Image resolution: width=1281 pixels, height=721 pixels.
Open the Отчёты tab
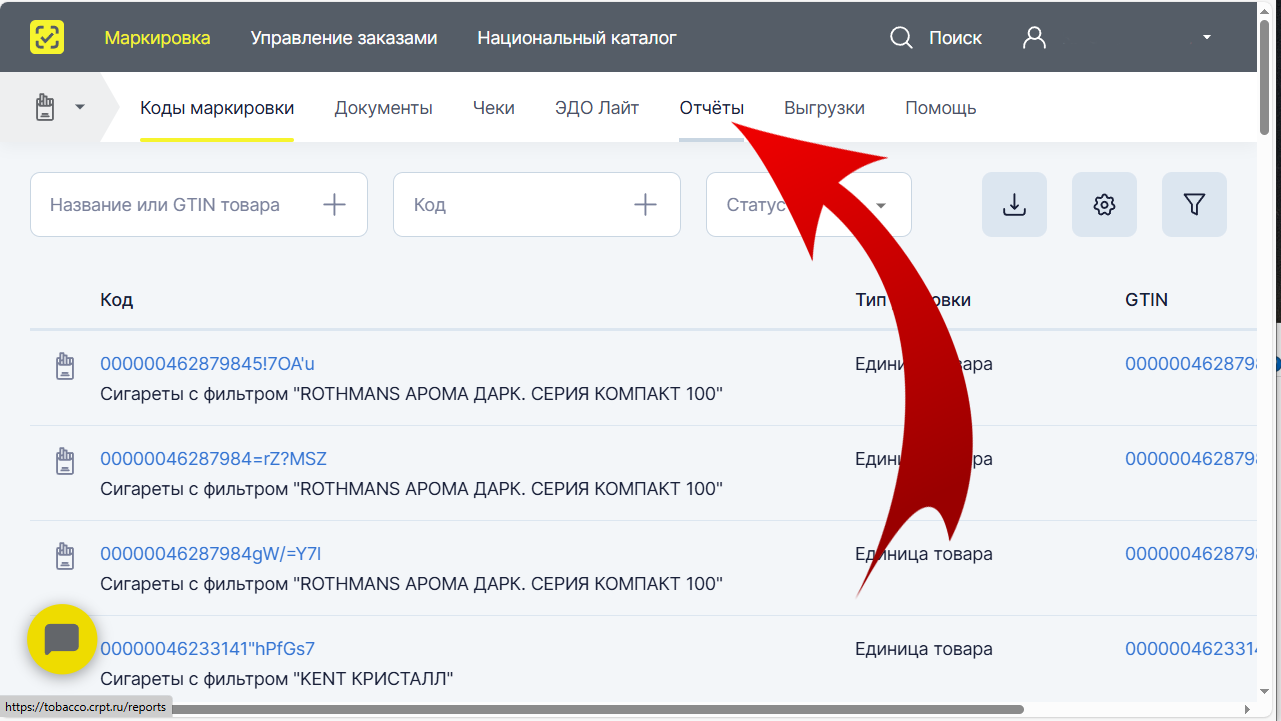pos(712,108)
